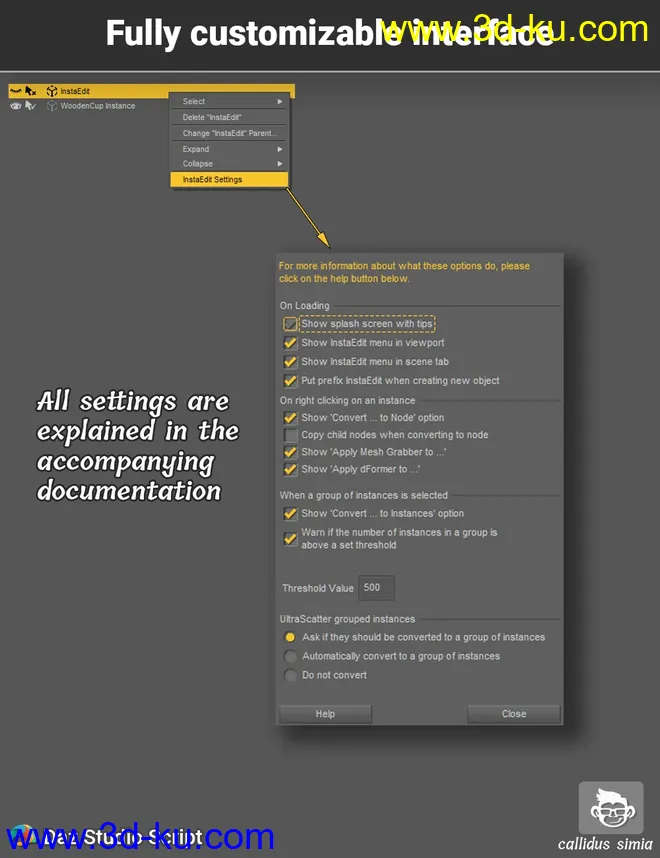Uncheck Show InstaEdit menu in viewport
This screenshot has width=660, height=858.
point(291,343)
